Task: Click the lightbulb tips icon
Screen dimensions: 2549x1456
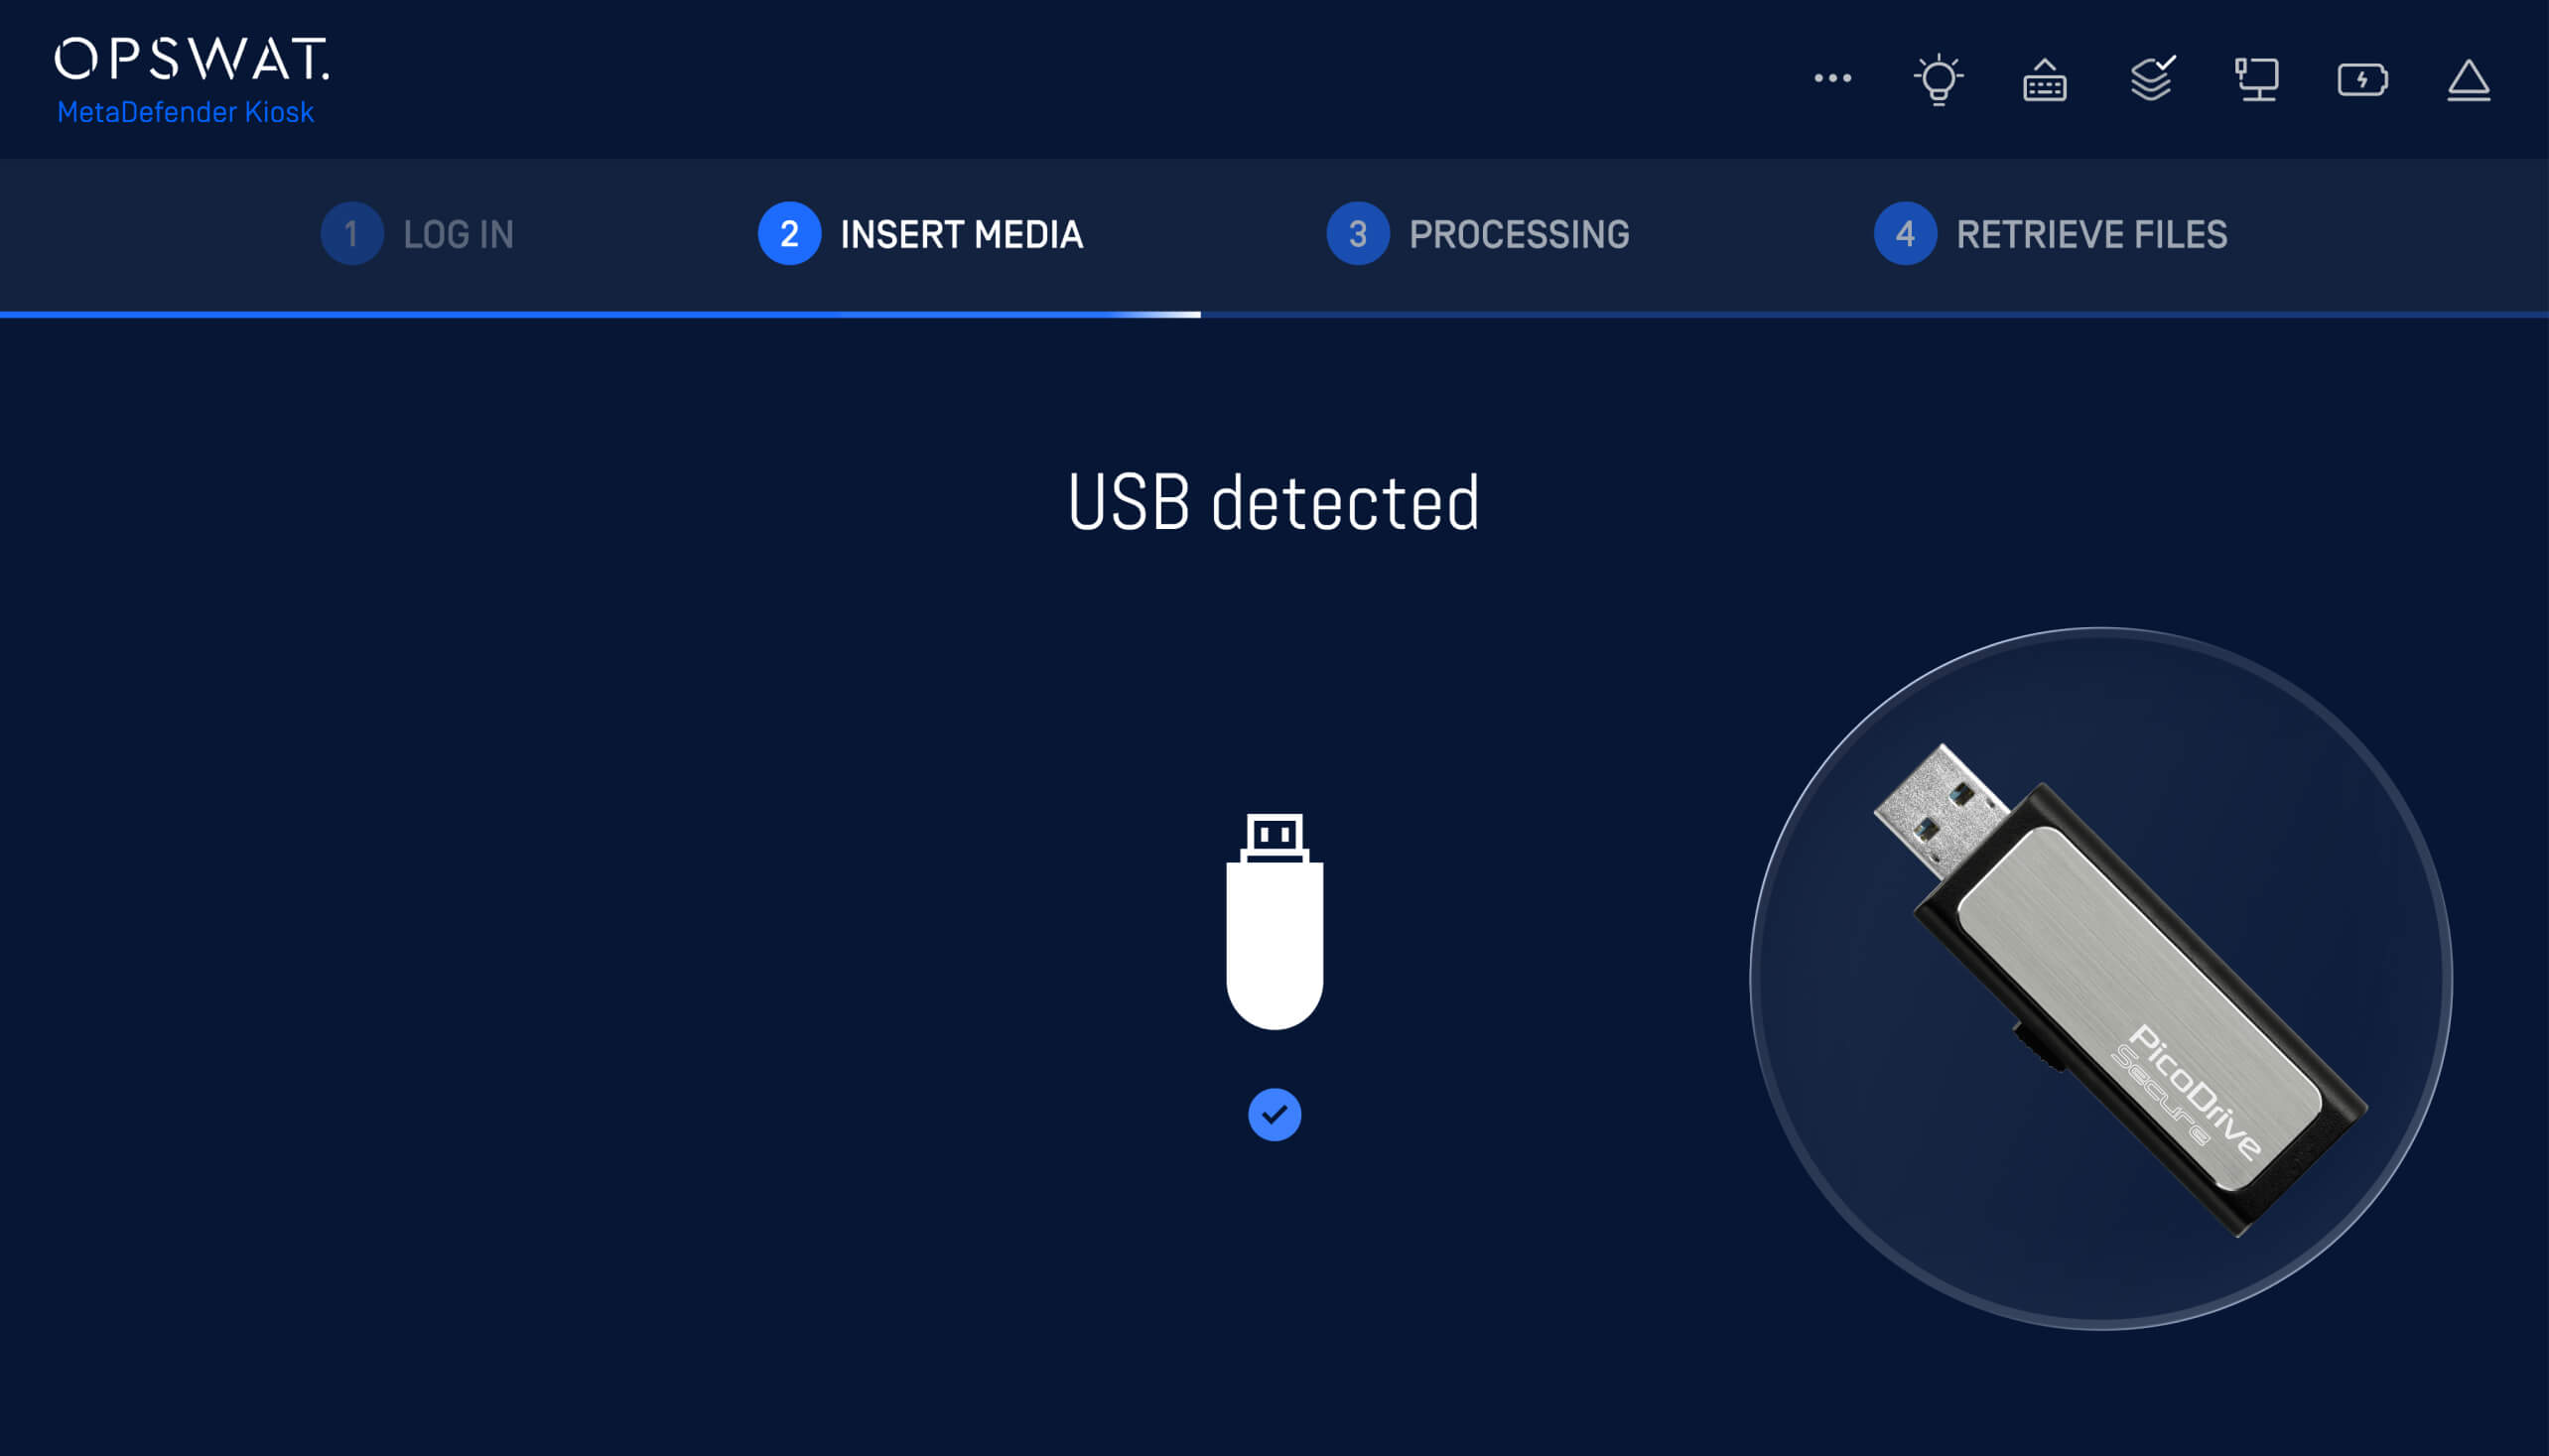Action: (x=1938, y=79)
